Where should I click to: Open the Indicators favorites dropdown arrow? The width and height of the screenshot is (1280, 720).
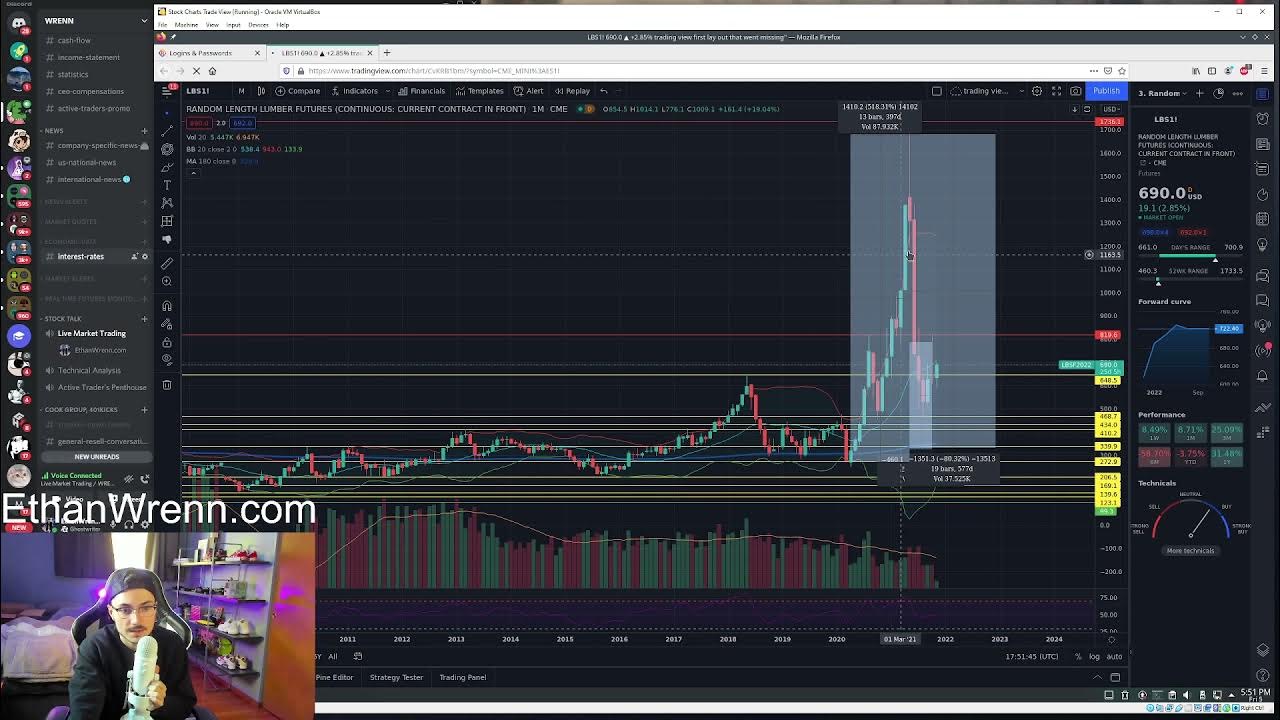click(x=386, y=91)
